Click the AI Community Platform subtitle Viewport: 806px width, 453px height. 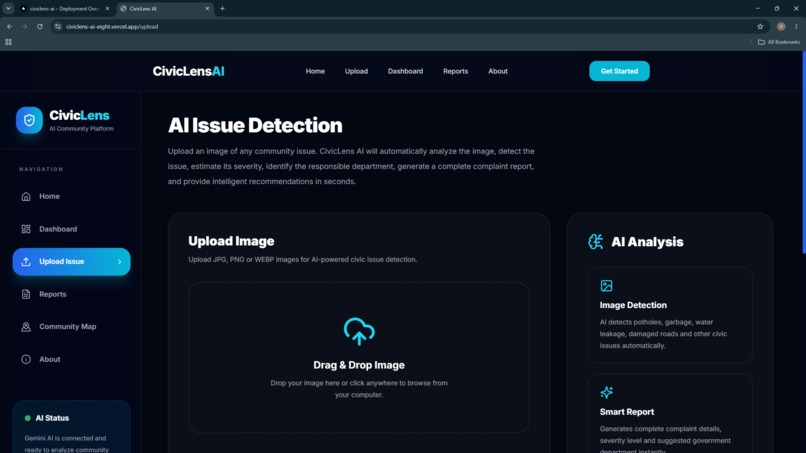pyautogui.click(x=81, y=129)
